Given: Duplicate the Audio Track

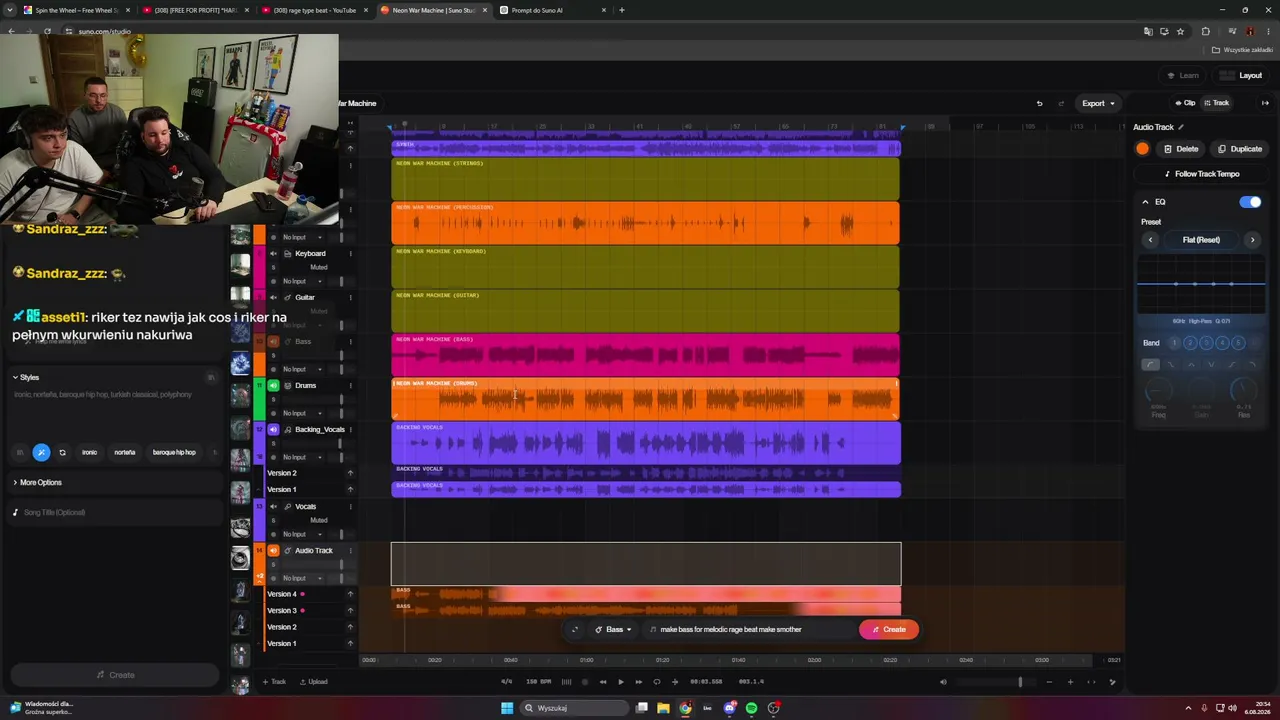Looking at the screenshot, I should pyautogui.click(x=1240, y=149).
